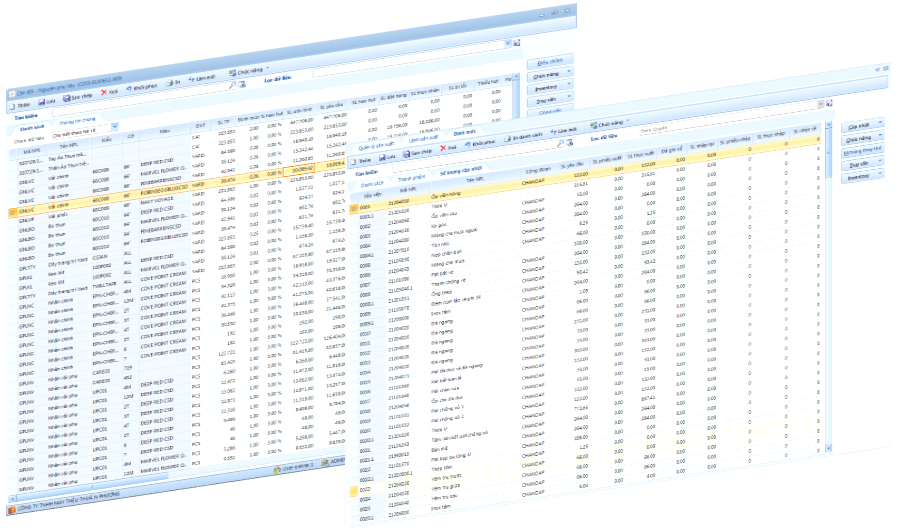
Task: Switch to Thông tin chung tab in back window
Action: click(x=77, y=121)
